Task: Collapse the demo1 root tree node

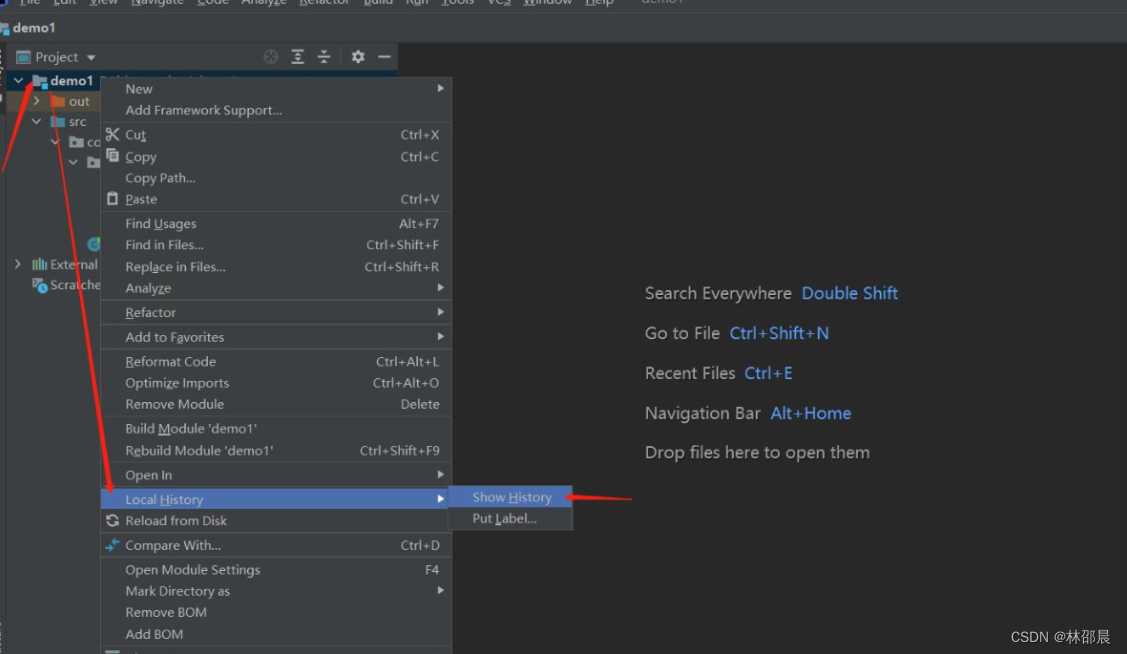Action: tap(18, 81)
